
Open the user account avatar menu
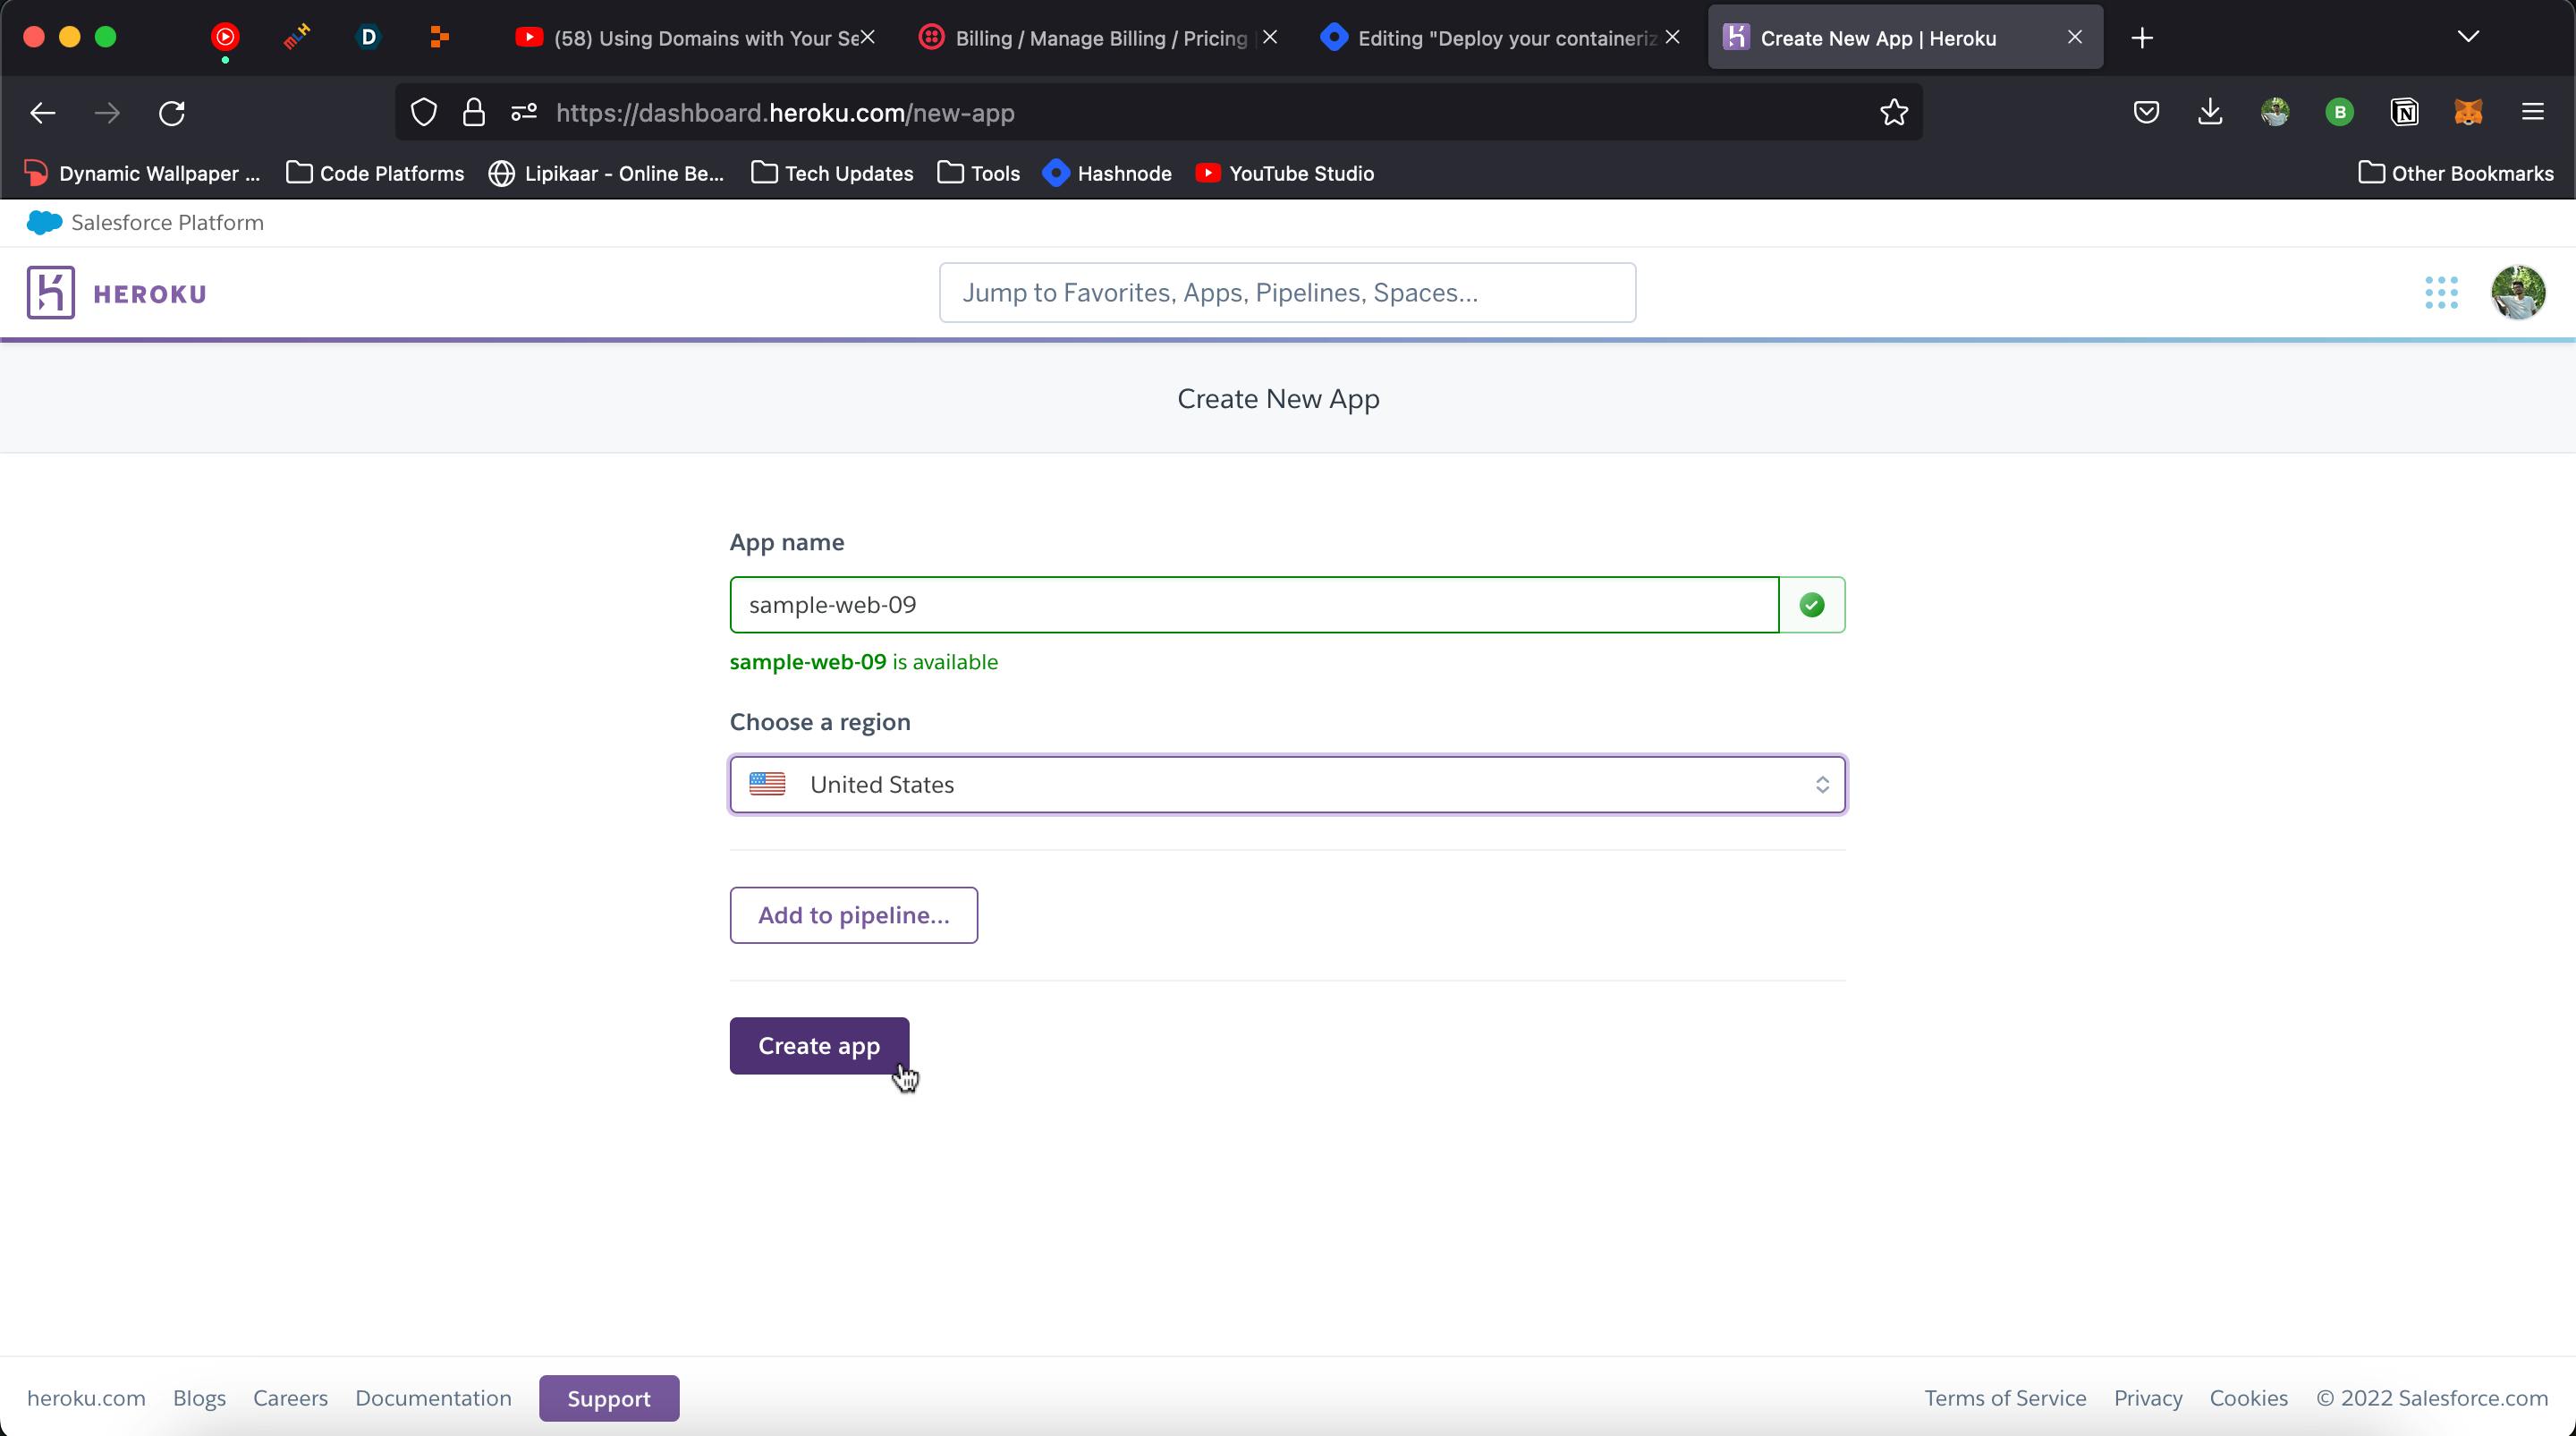tap(2518, 293)
